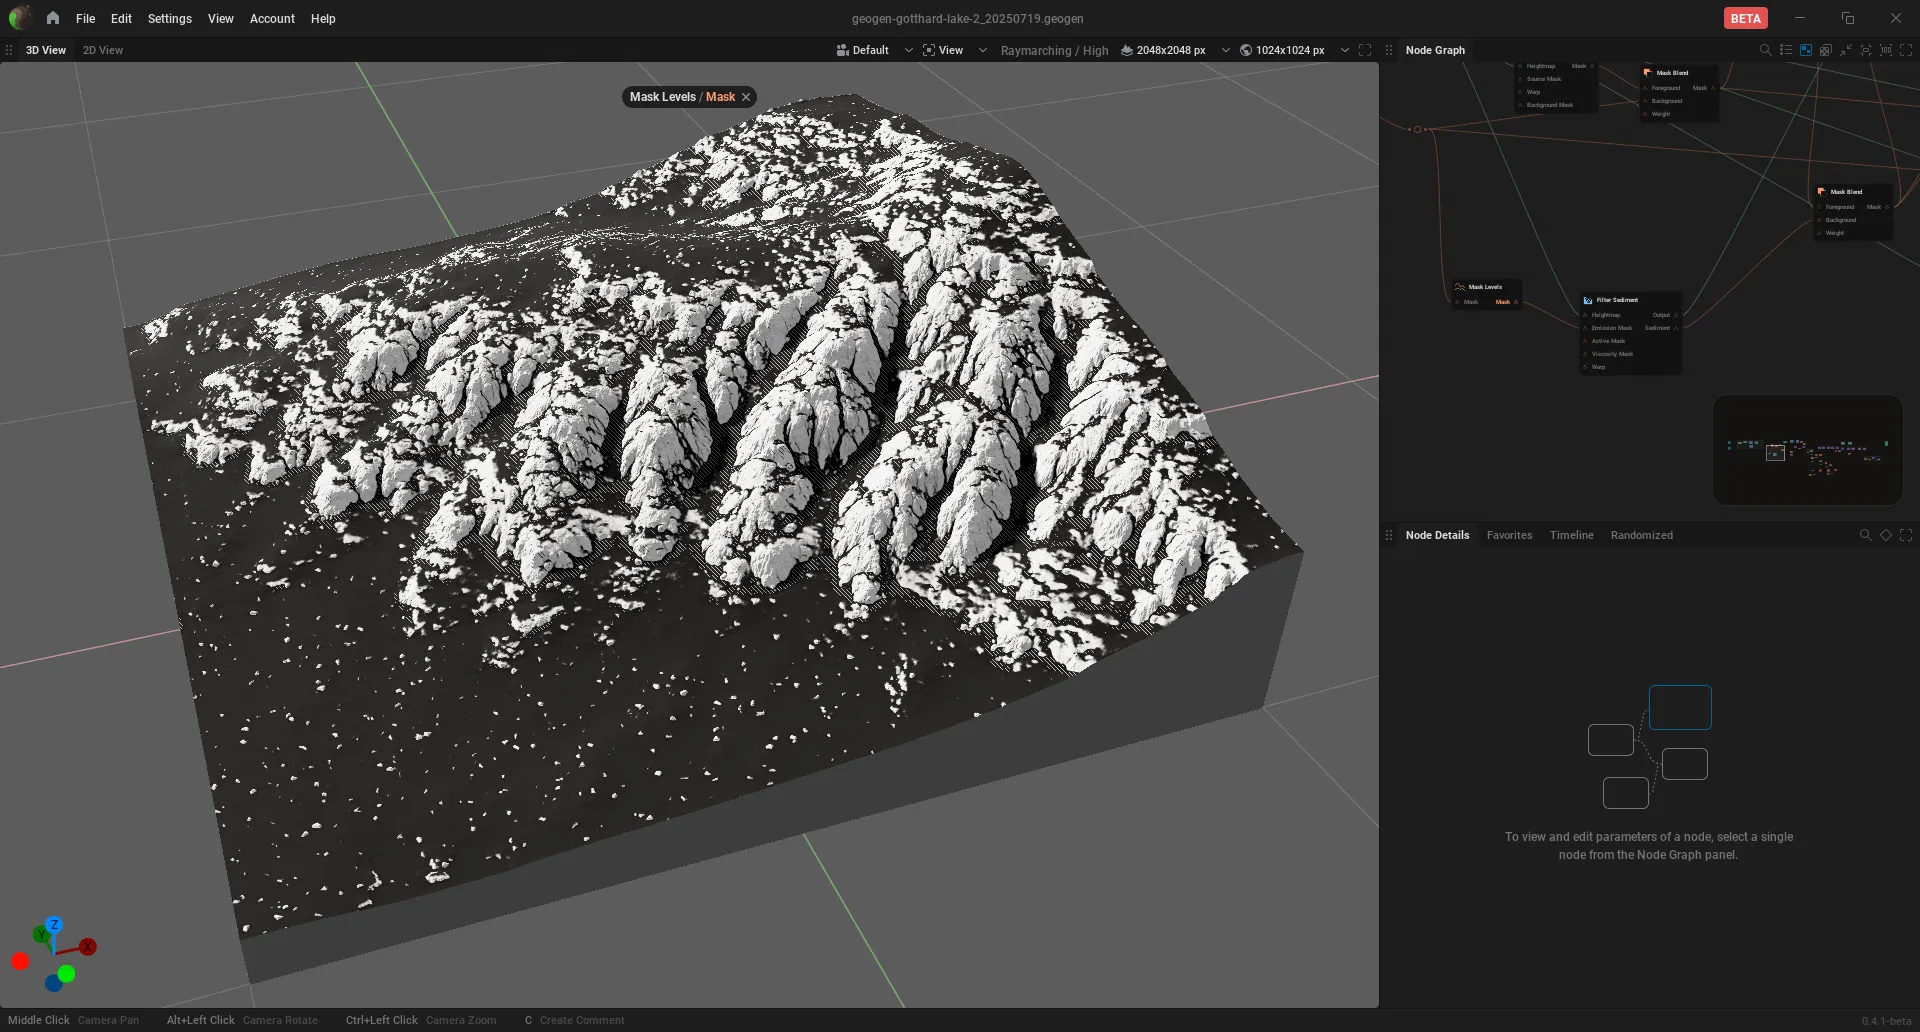1920x1032 pixels.
Task: Maximize the 3D View panel
Action: click(x=1365, y=50)
